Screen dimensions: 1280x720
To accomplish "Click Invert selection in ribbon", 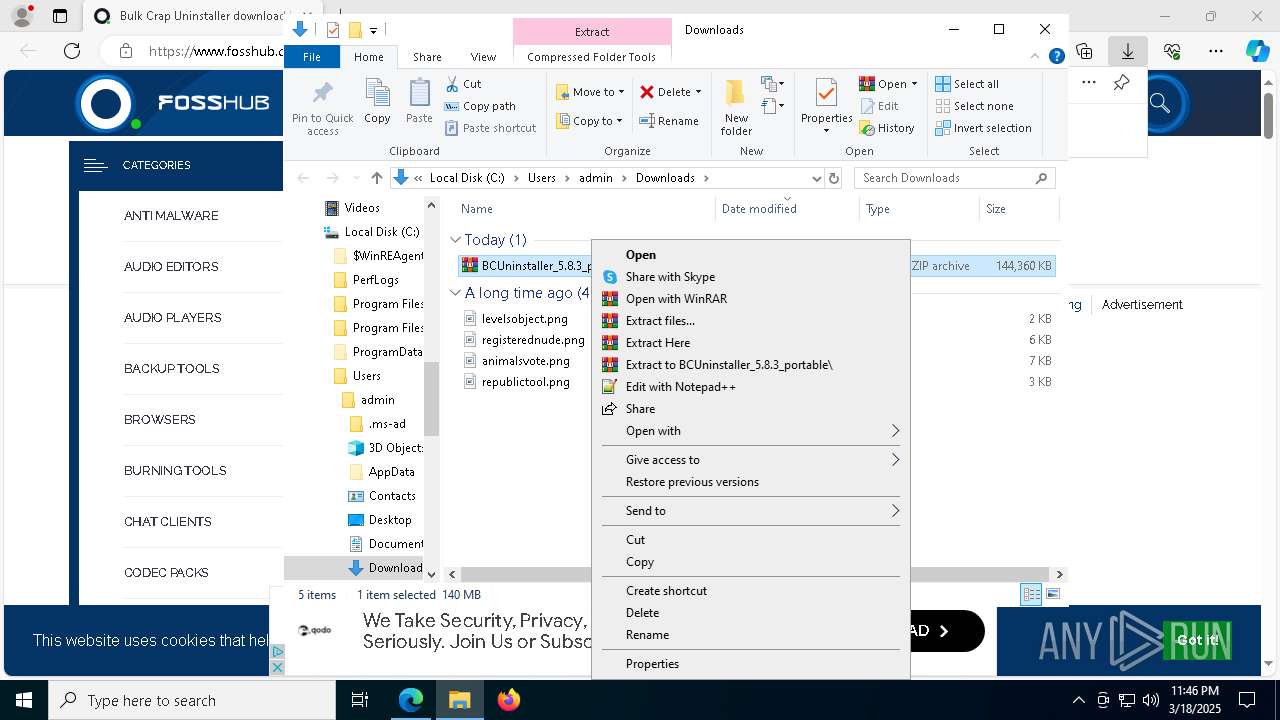I will (x=983, y=128).
